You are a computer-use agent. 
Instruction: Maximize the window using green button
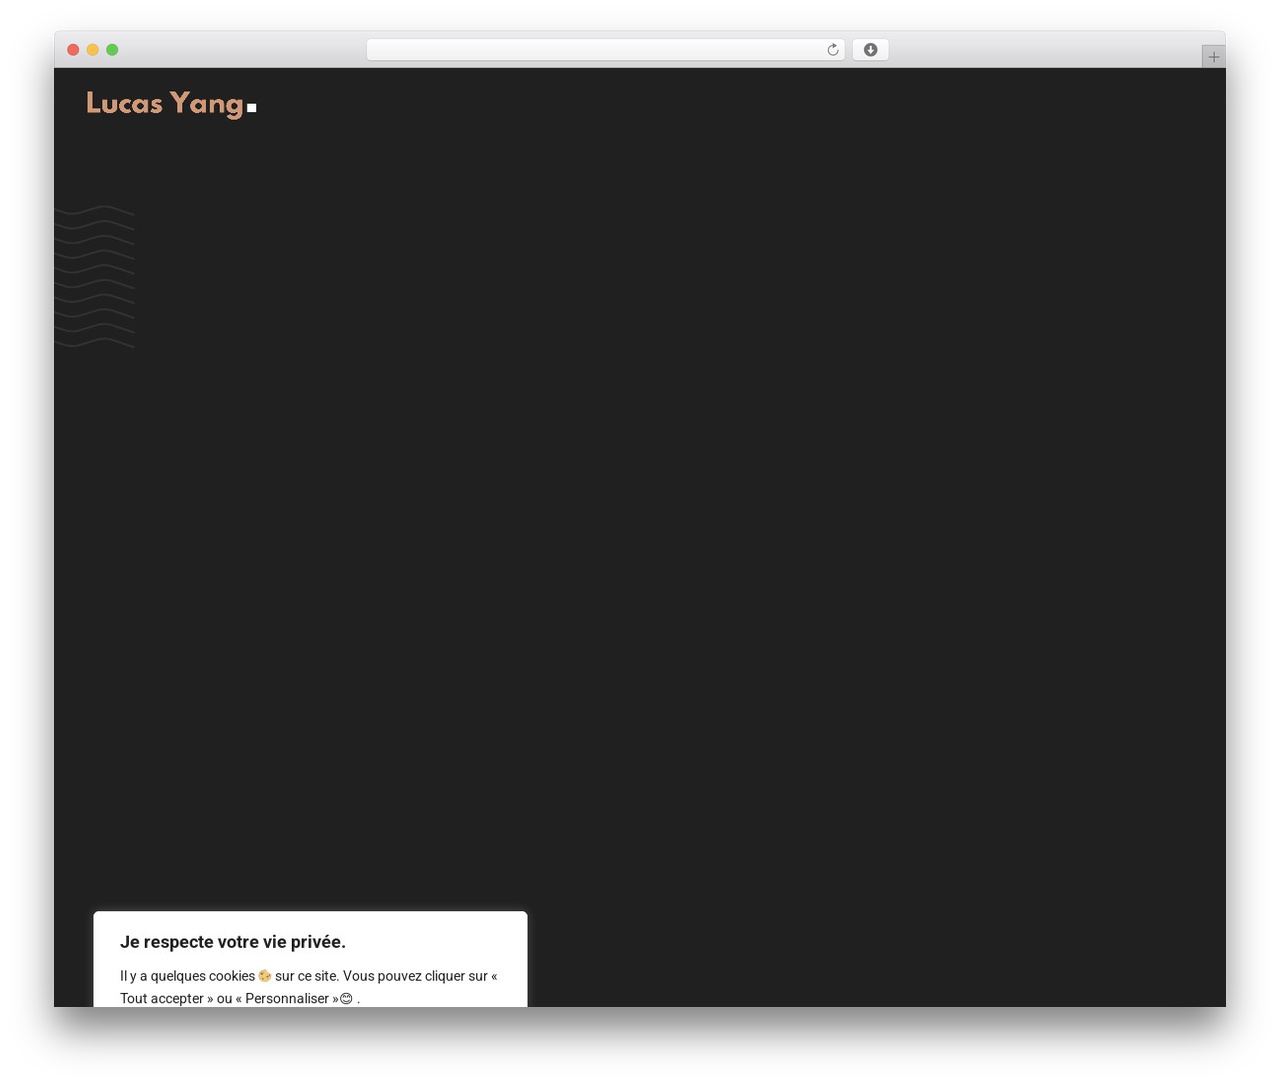(112, 50)
